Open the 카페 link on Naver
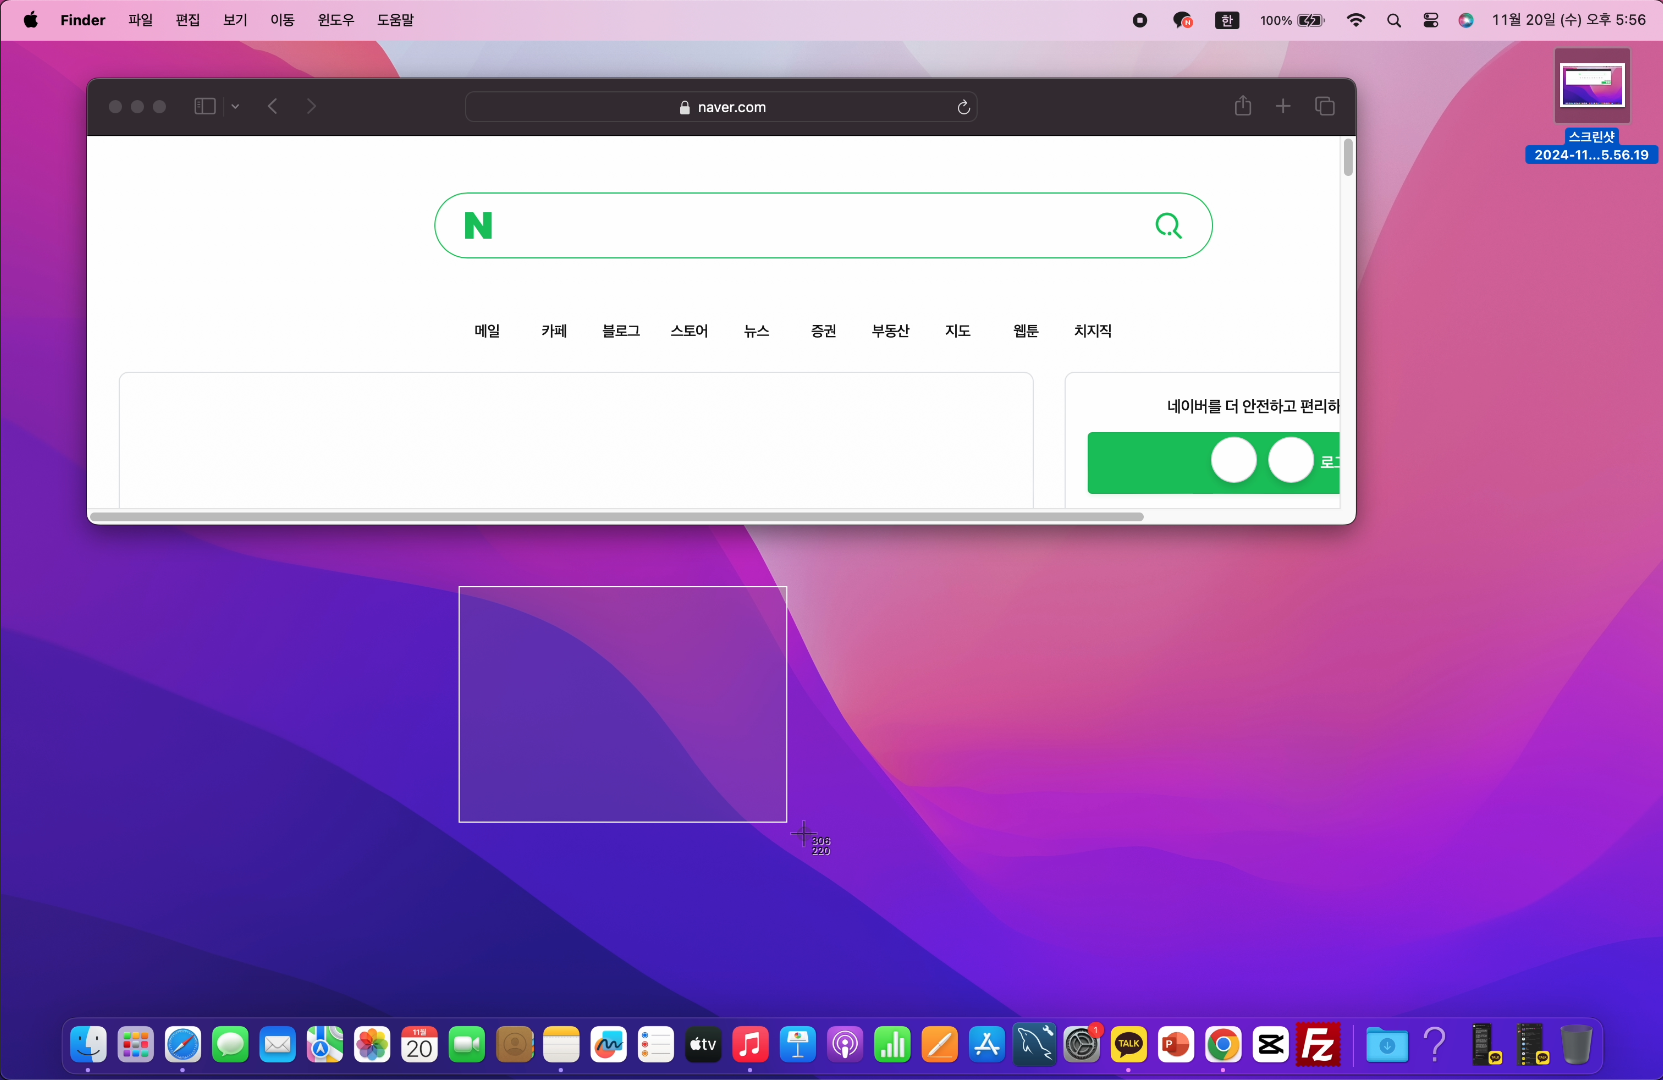The height and width of the screenshot is (1080, 1663). pos(554,331)
